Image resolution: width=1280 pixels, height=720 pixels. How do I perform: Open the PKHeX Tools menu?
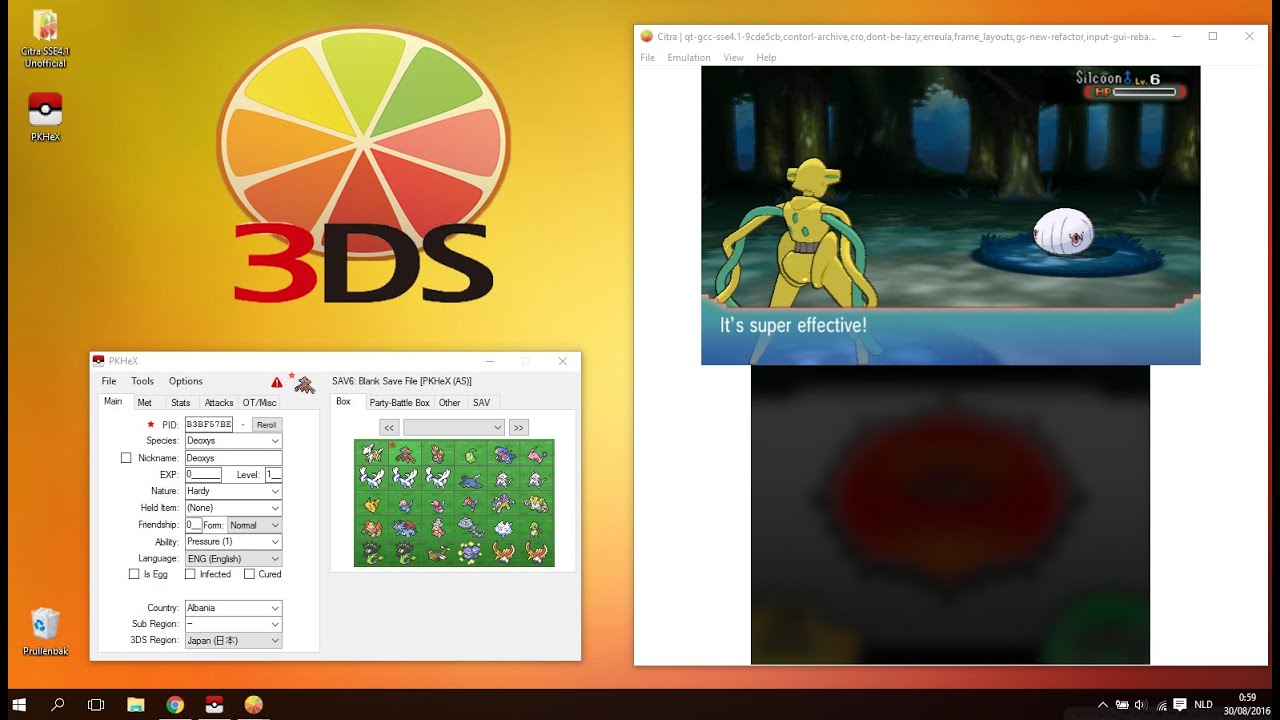click(143, 381)
